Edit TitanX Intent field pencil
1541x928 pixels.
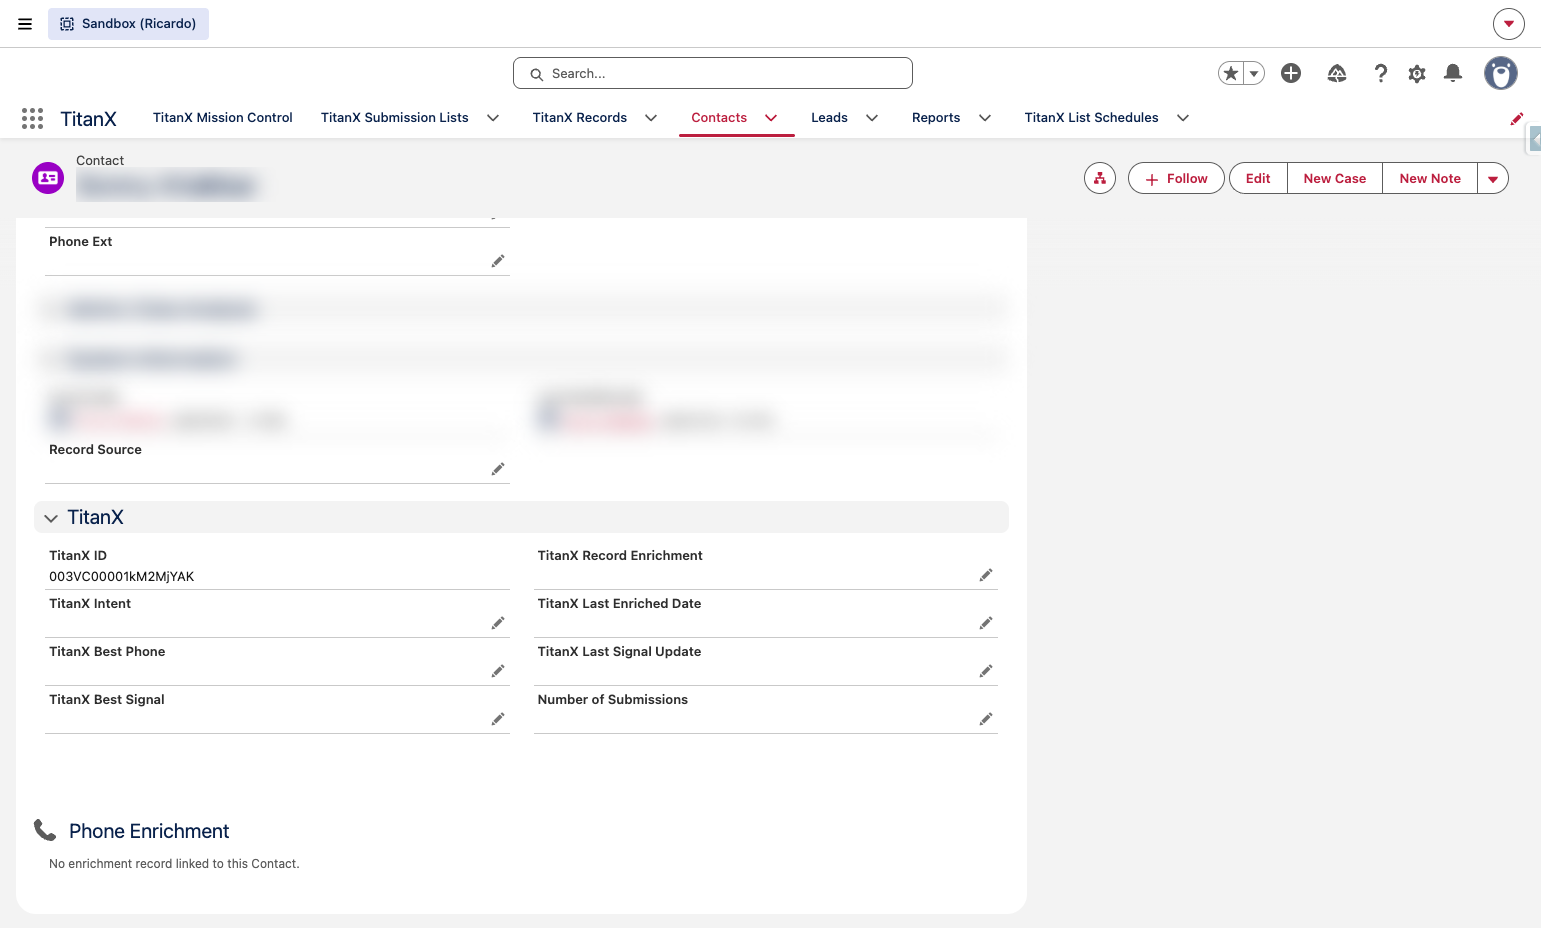point(498,623)
